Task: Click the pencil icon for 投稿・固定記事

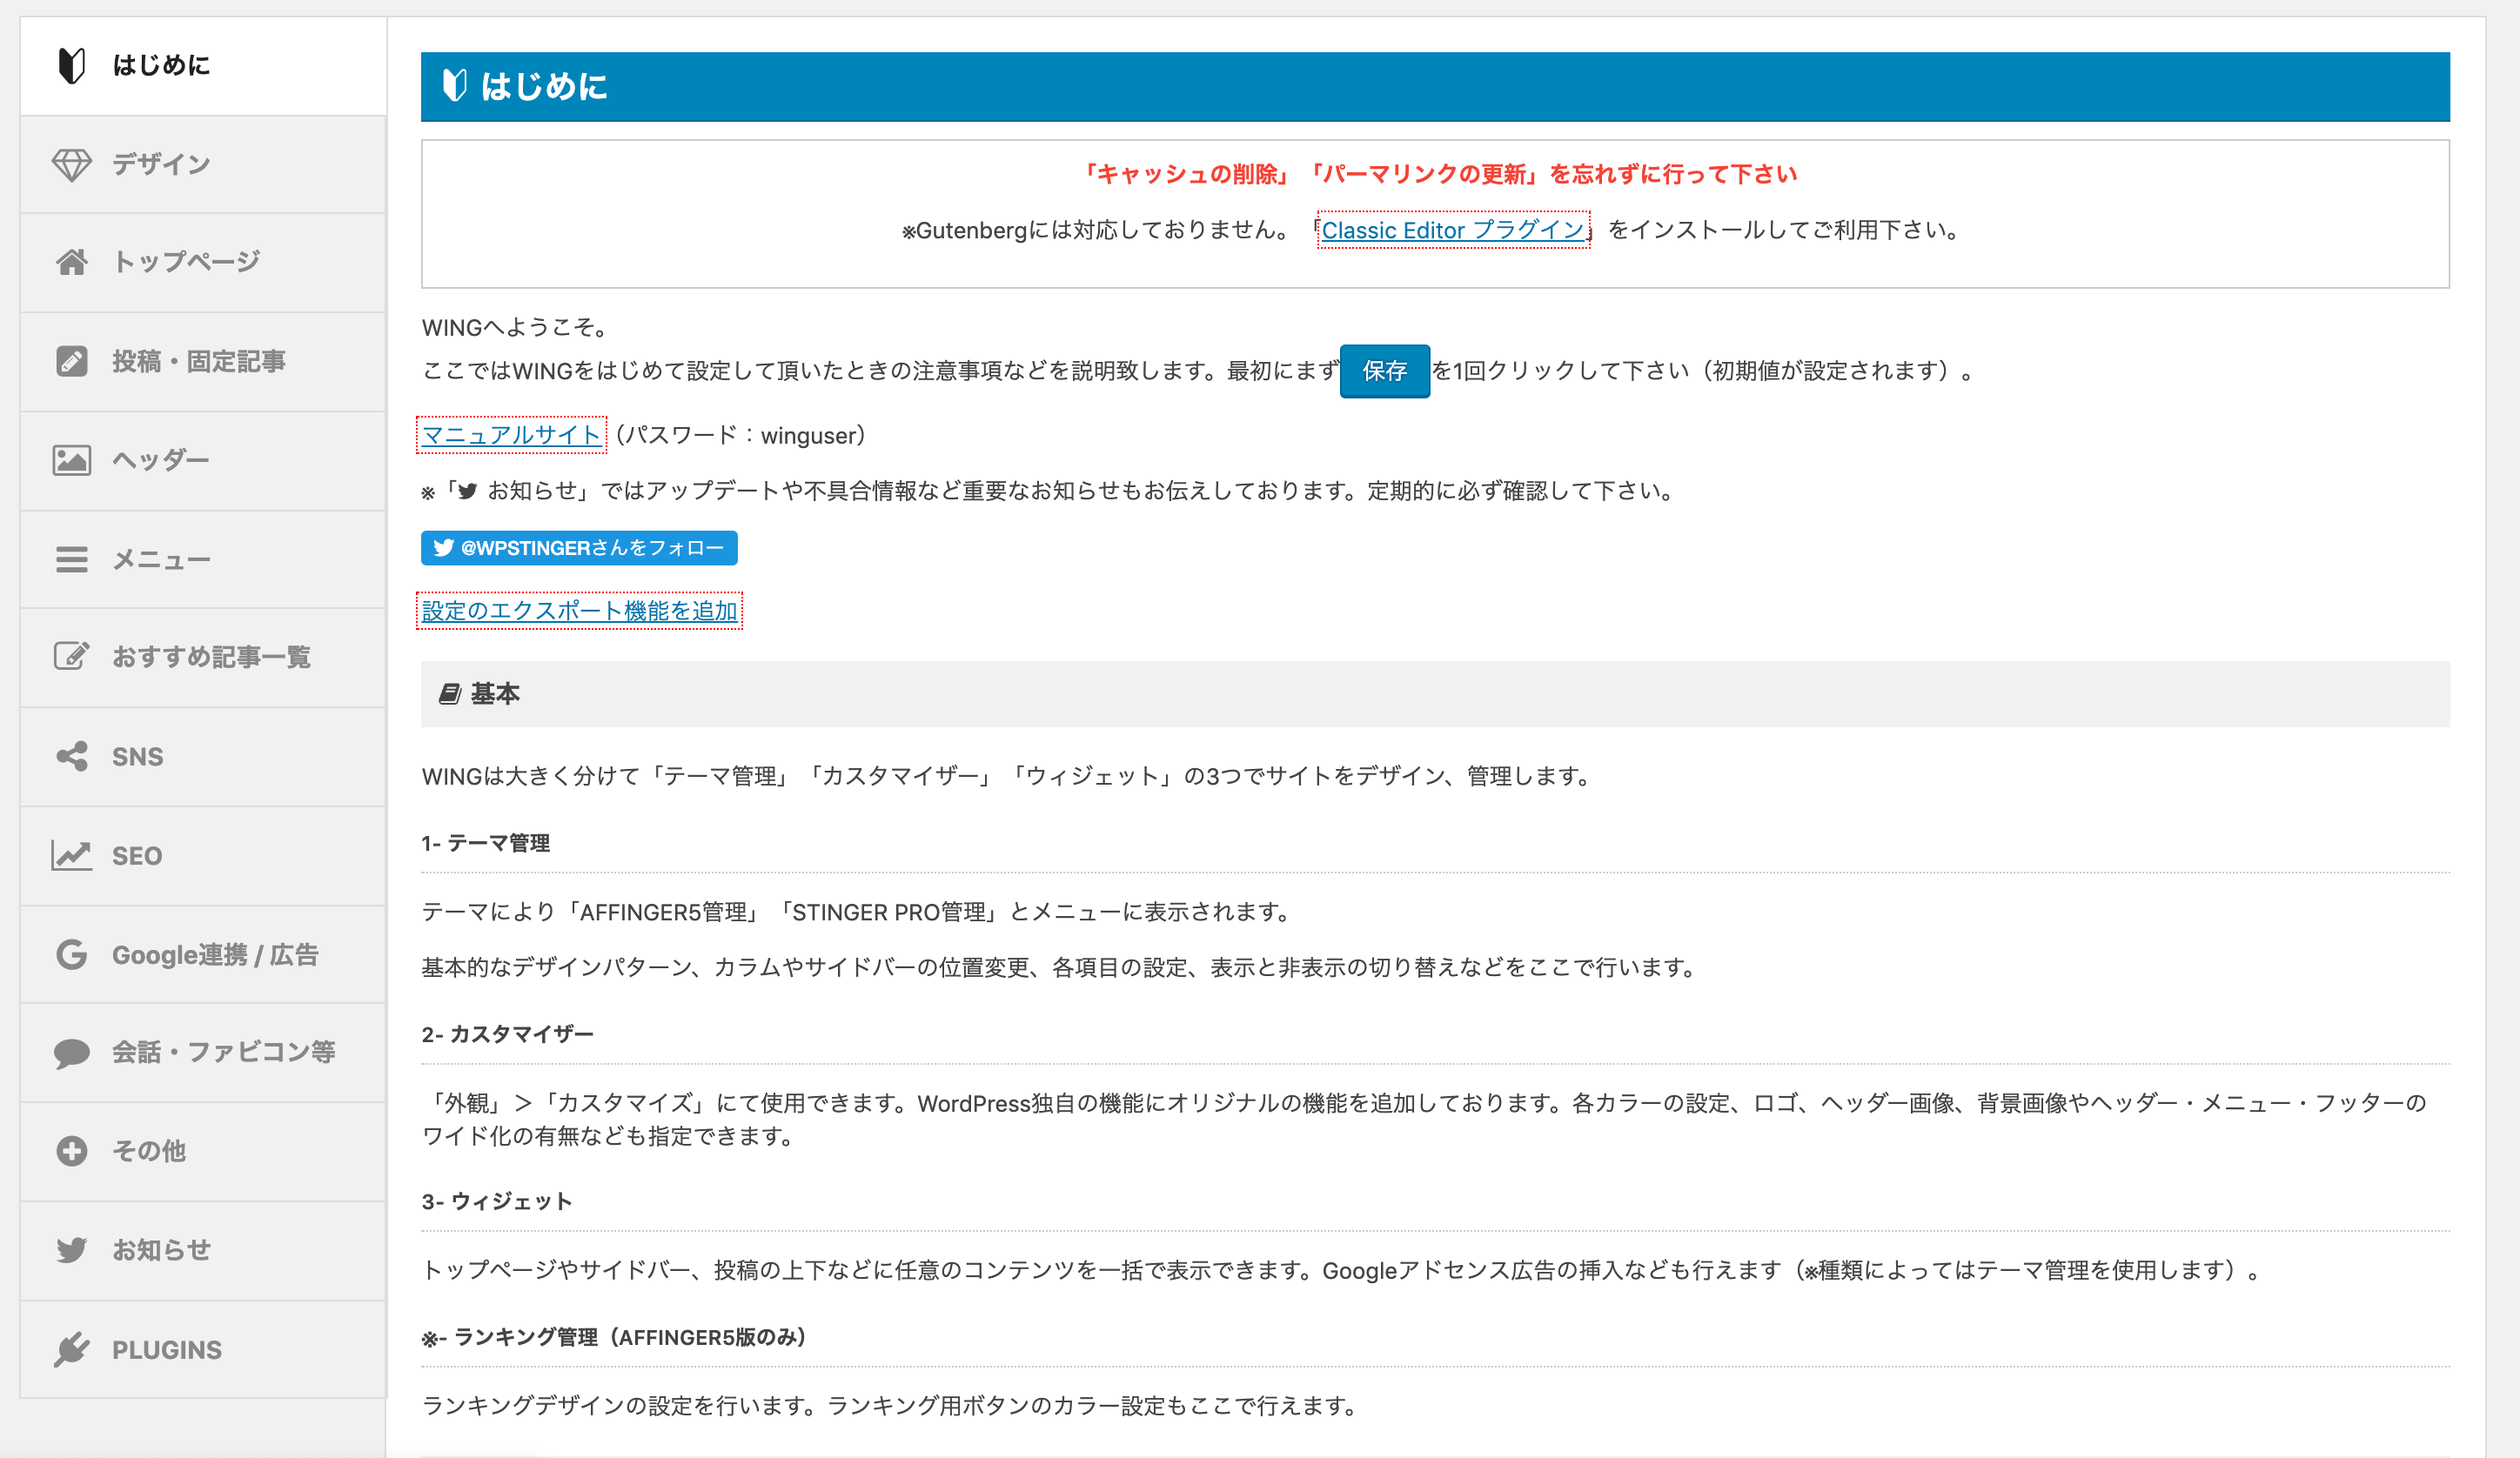Action: (x=71, y=361)
